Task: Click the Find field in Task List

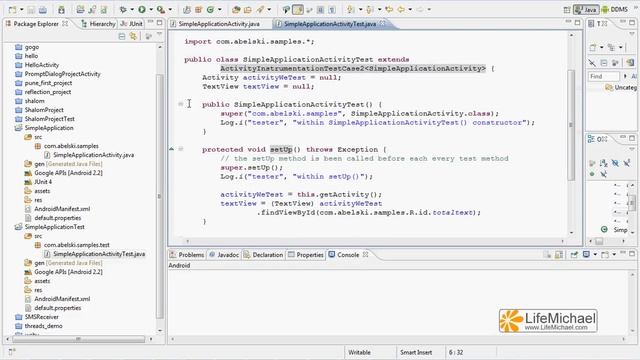Action: pos(604,76)
